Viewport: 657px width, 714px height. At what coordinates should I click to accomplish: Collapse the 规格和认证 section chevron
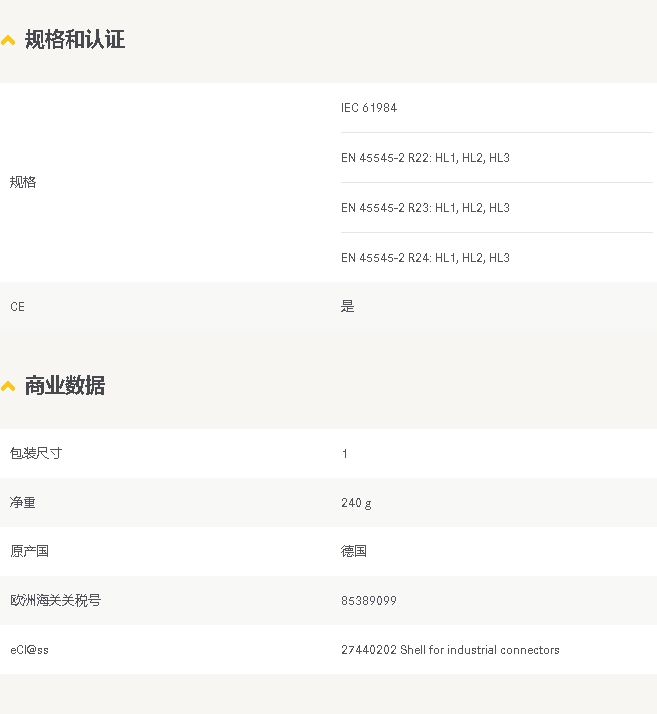click(8, 41)
